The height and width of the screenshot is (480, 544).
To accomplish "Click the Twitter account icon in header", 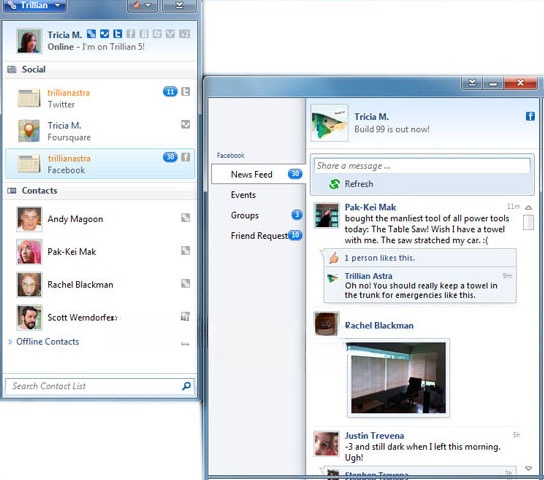I will point(118,34).
